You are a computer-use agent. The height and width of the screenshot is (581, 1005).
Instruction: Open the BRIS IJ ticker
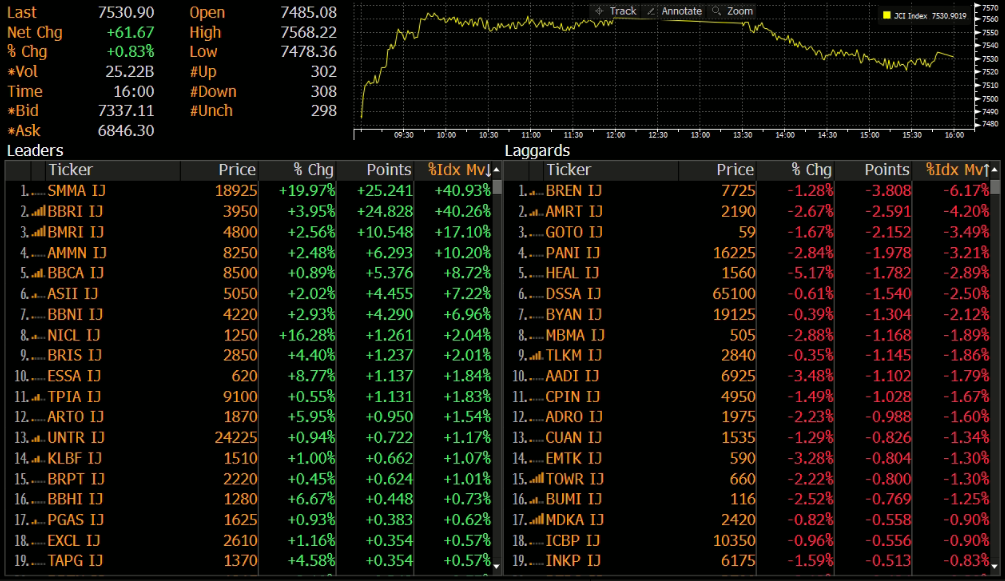point(74,355)
